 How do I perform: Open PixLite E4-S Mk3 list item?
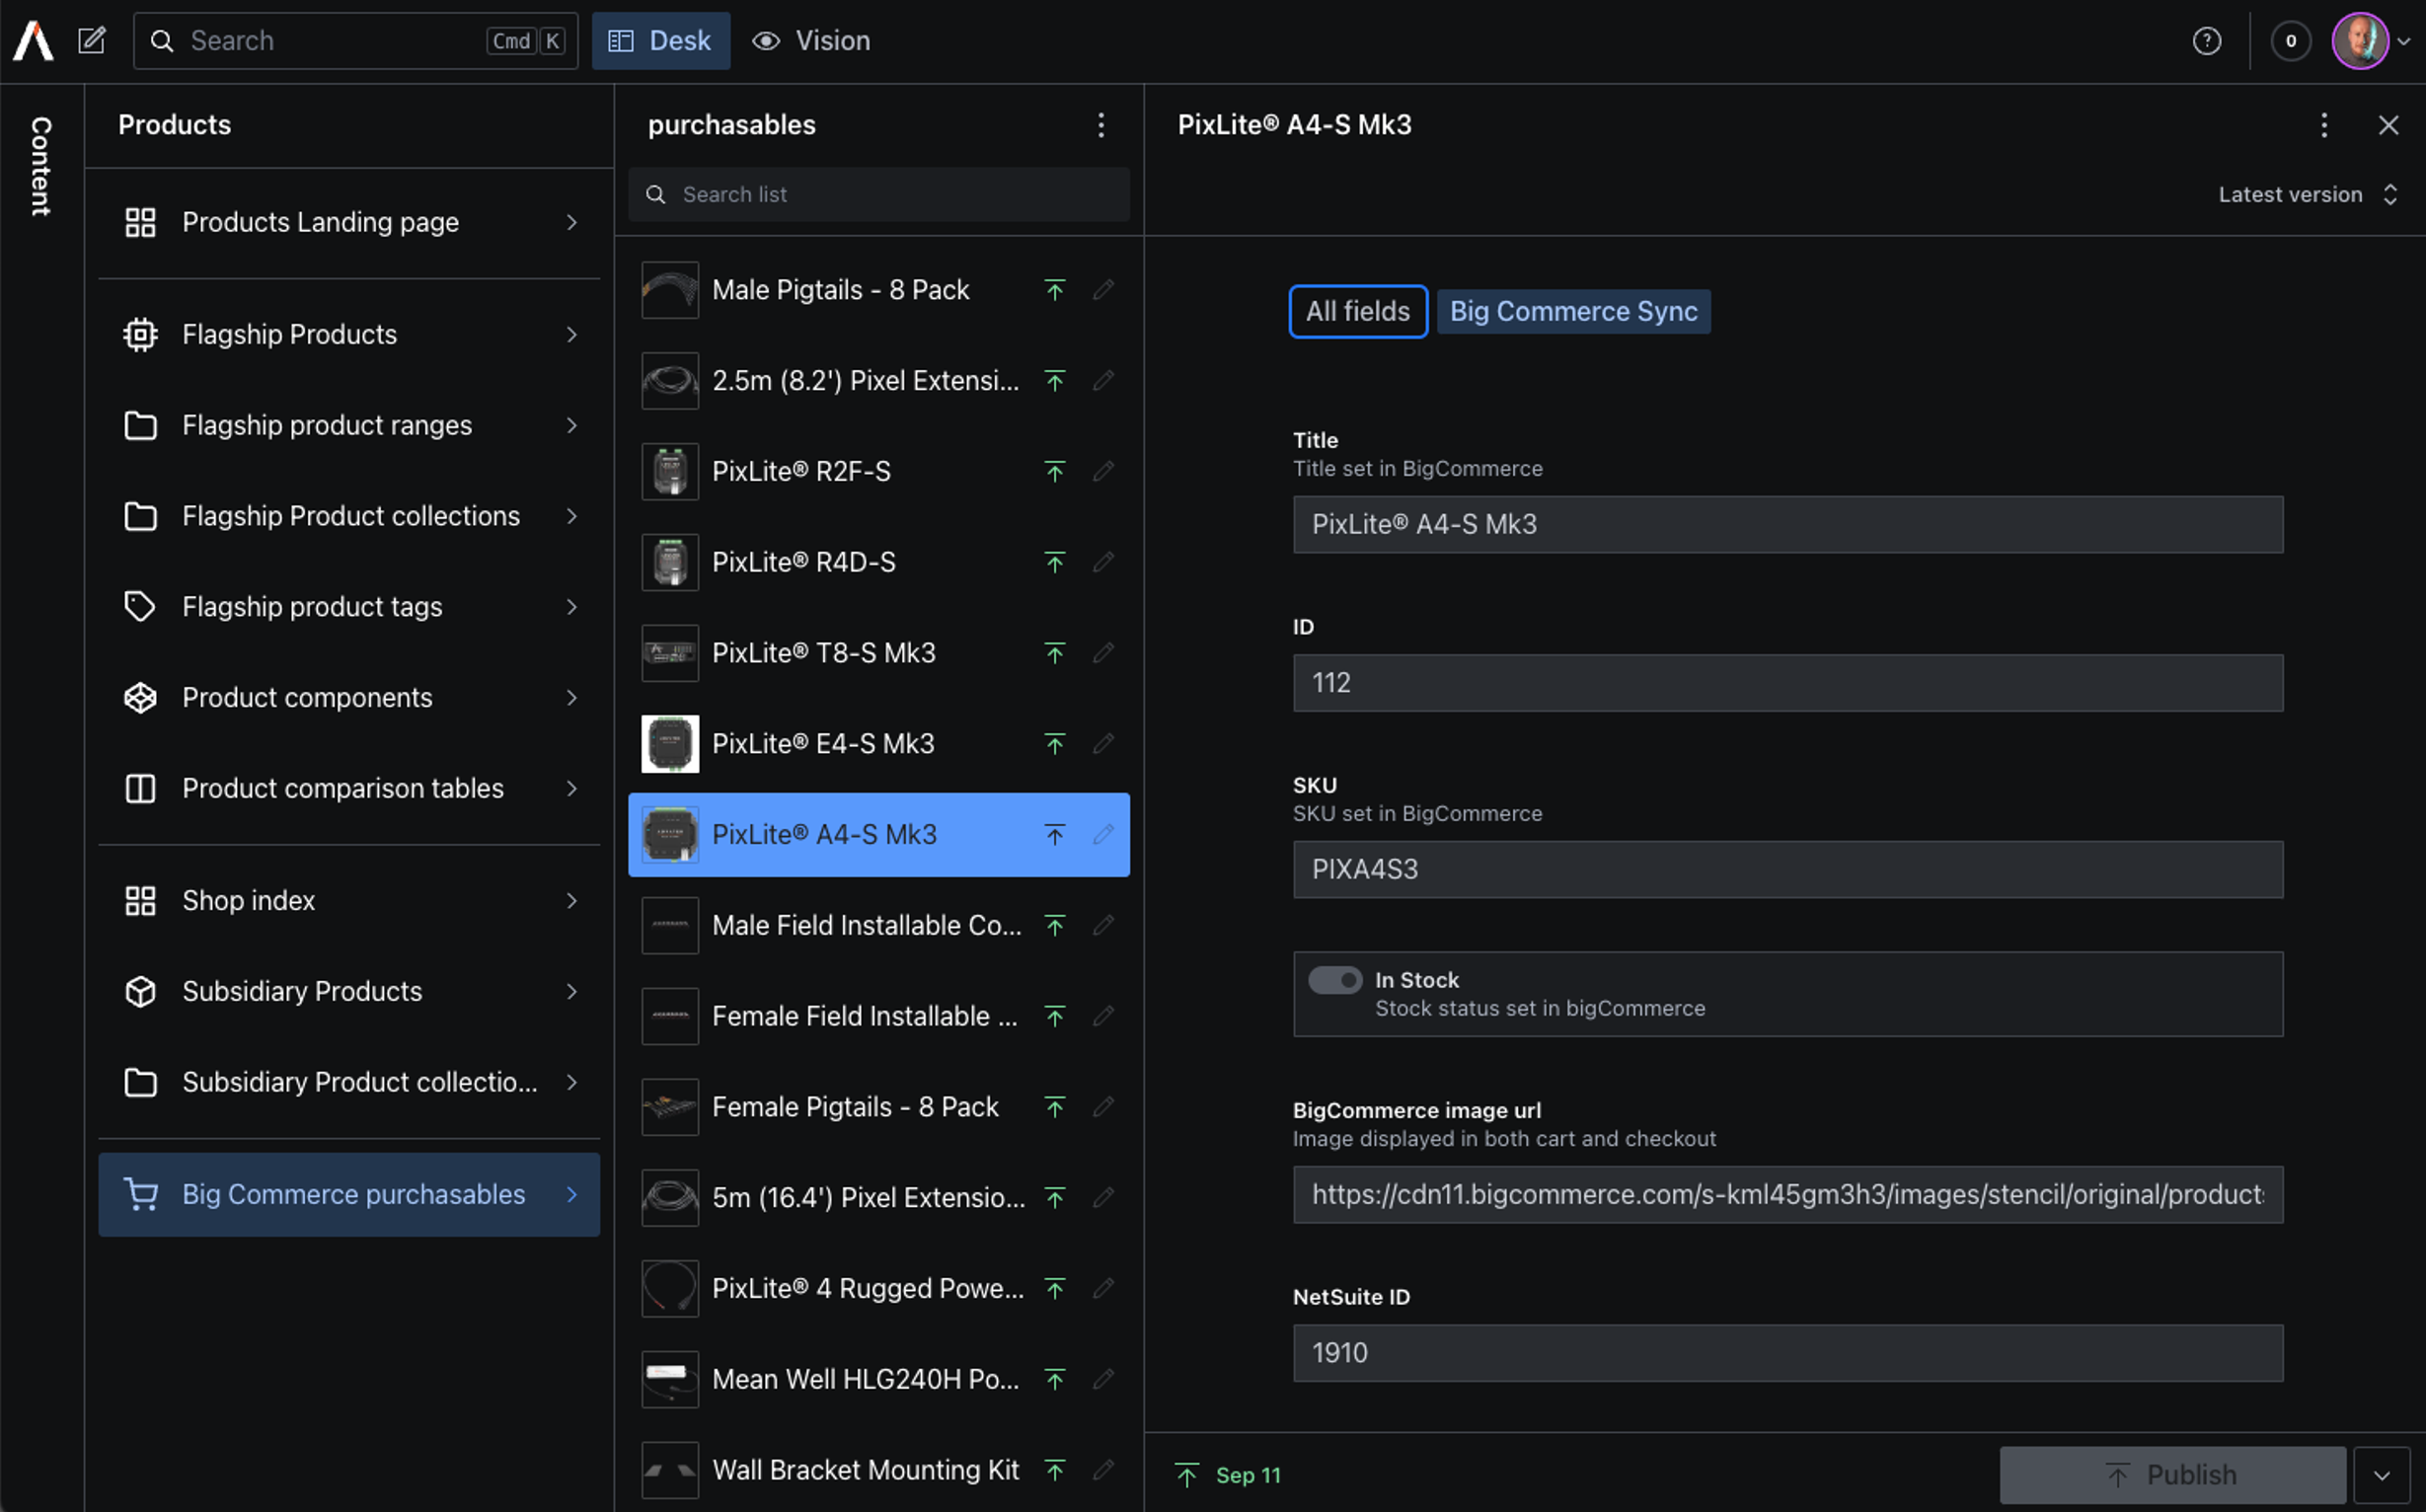click(823, 743)
